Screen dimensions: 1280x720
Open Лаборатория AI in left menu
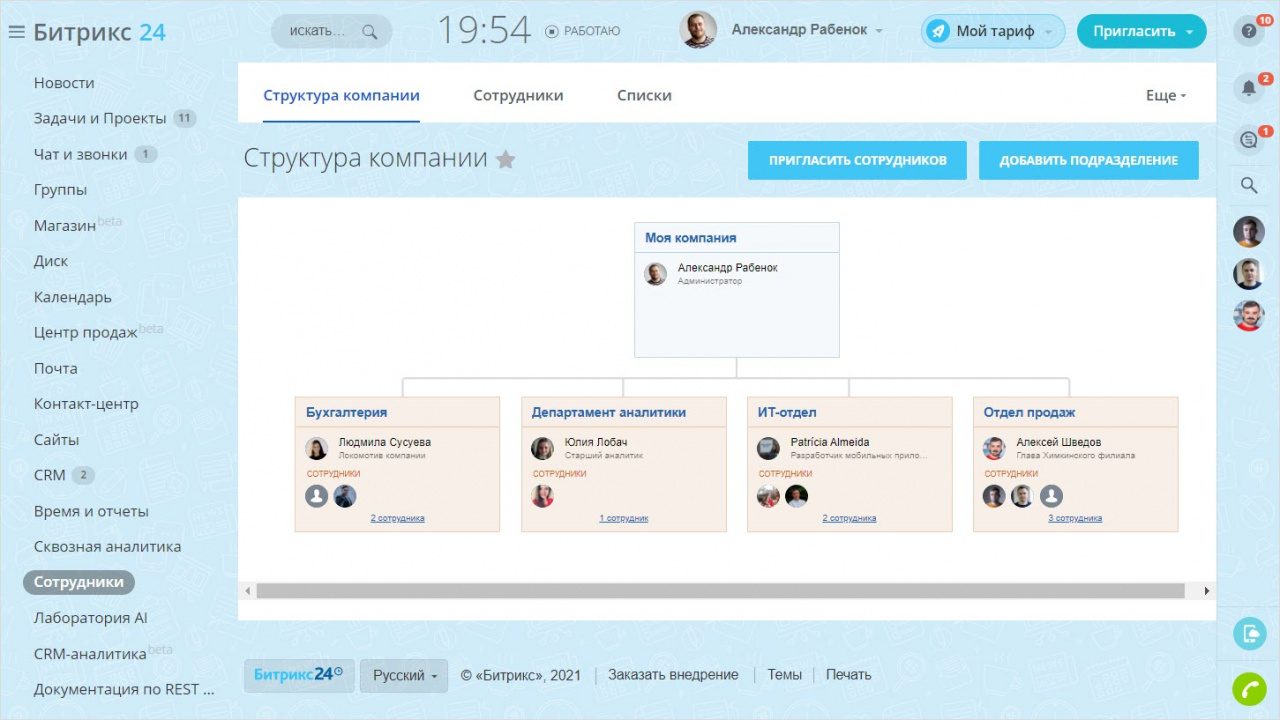[90, 618]
